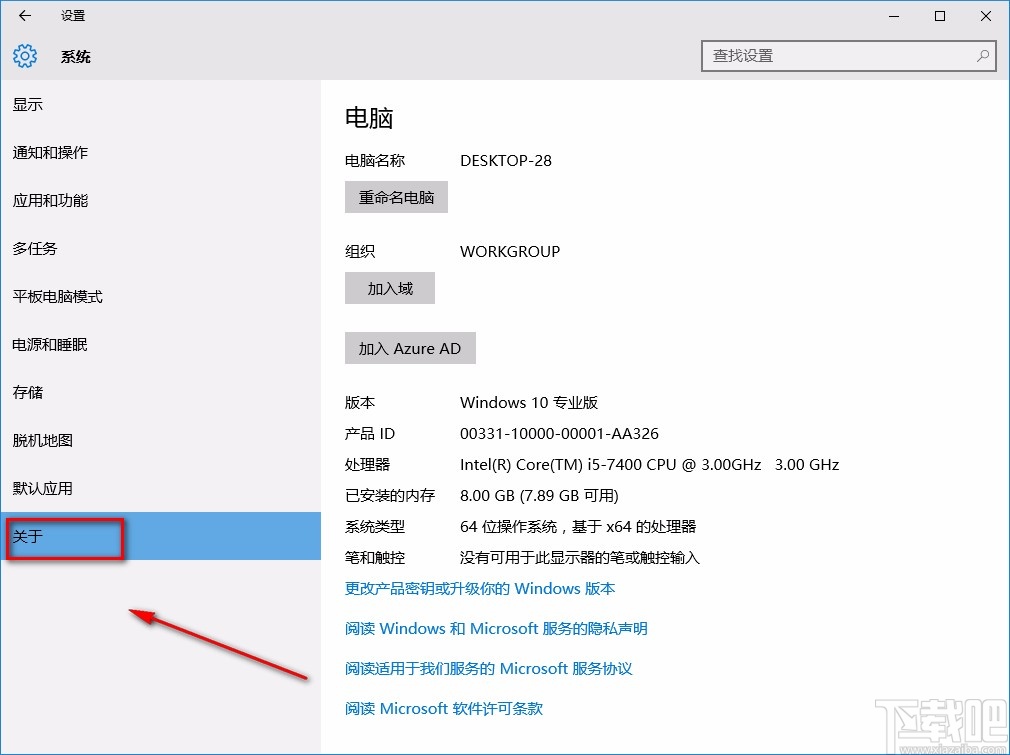1010x755 pixels.
Task: Select 多任务 in the sidebar
Action: 35,248
